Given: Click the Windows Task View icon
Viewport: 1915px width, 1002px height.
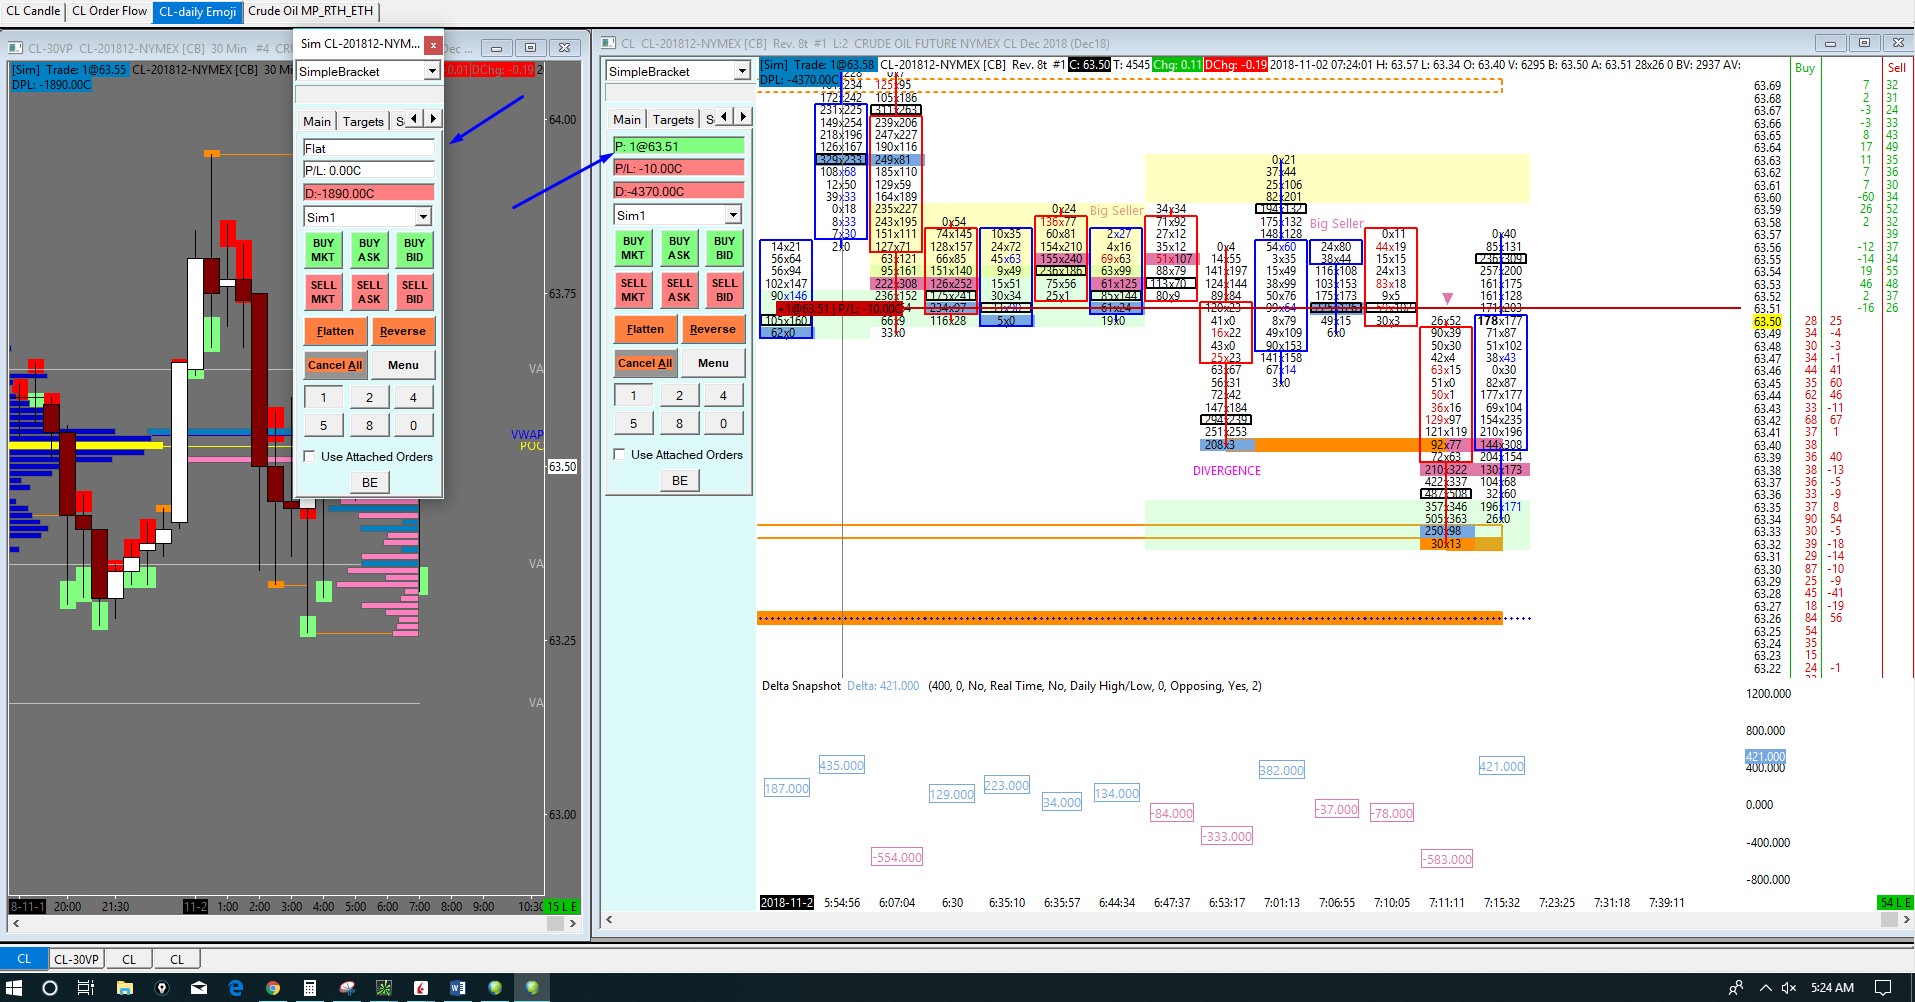Looking at the screenshot, I should (86, 988).
